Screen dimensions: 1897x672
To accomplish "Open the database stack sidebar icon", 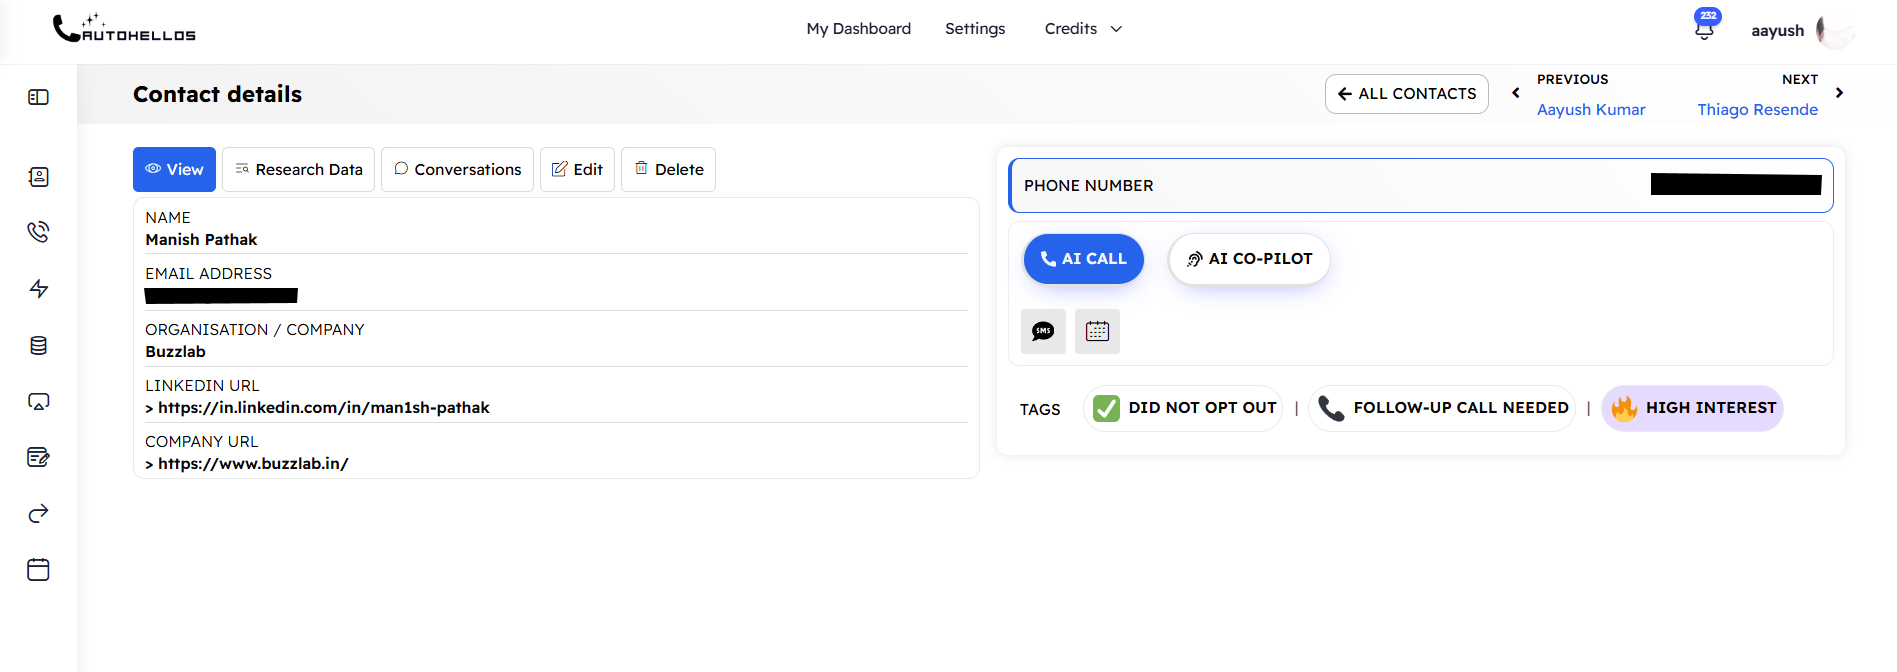I will click(x=38, y=345).
